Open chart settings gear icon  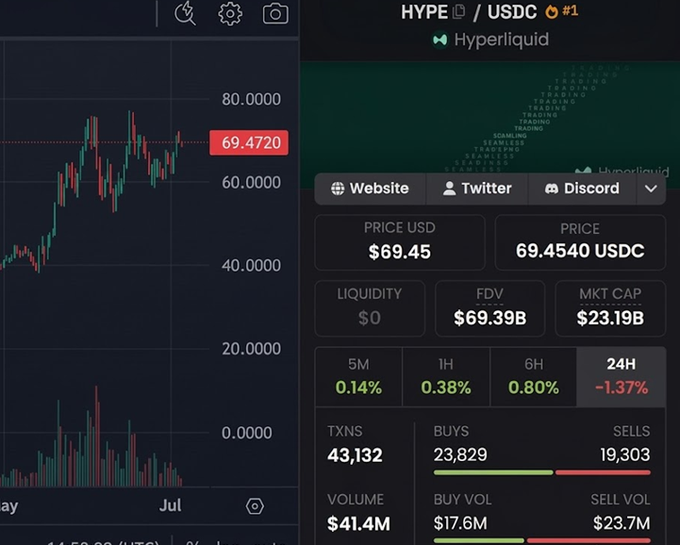(230, 14)
